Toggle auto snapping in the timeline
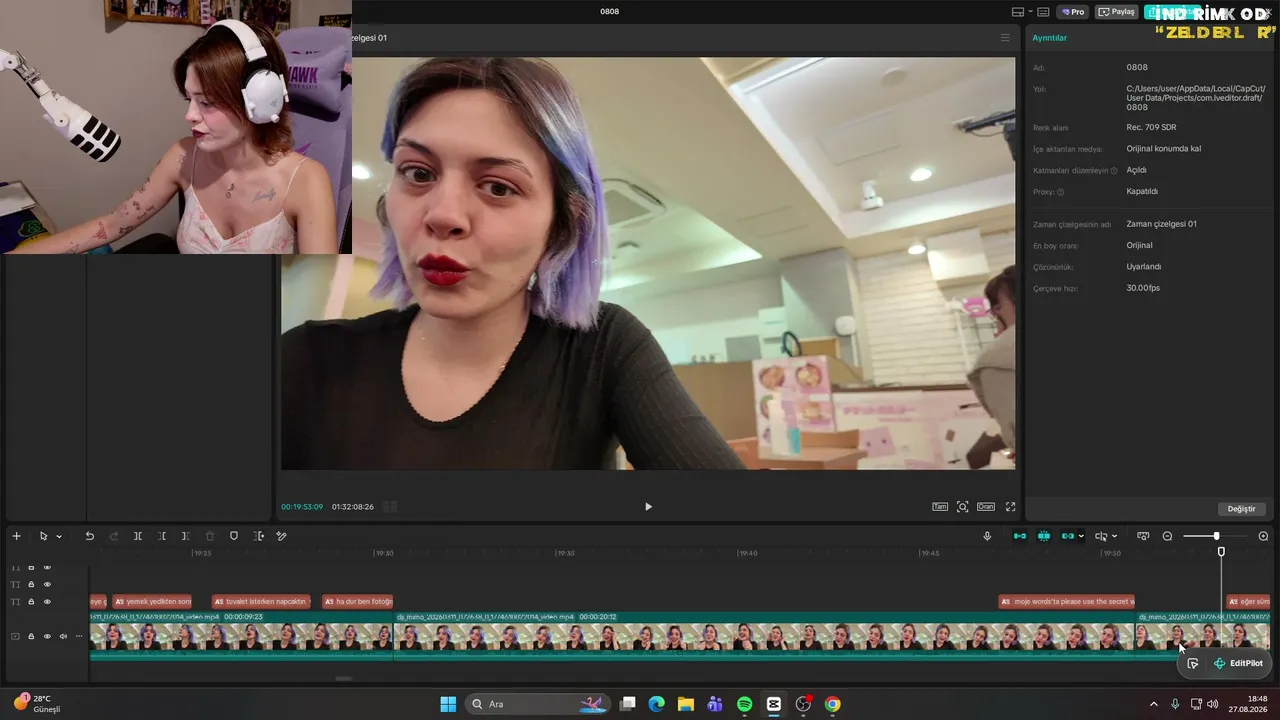The height and width of the screenshot is (720, 1280). coord(1044,536)
